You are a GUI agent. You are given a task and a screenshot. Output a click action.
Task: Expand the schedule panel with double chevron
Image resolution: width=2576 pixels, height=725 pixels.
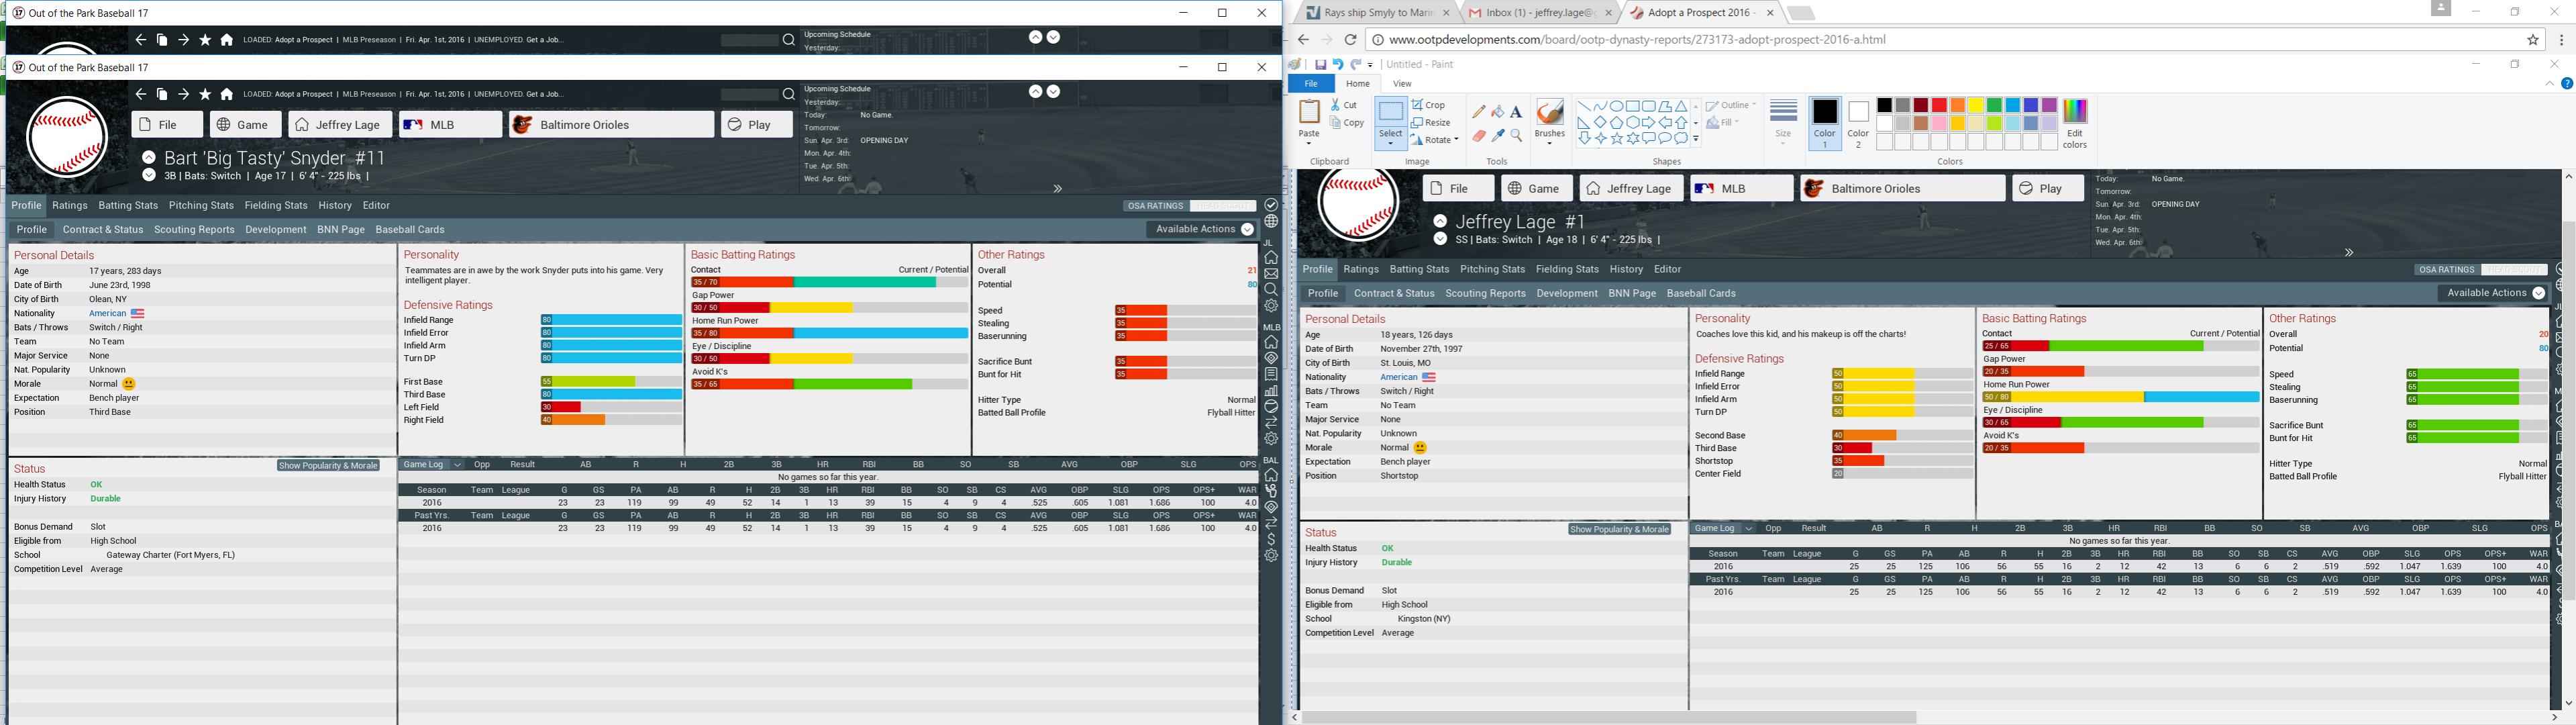pyautogui.click(x=1057, y=188)
